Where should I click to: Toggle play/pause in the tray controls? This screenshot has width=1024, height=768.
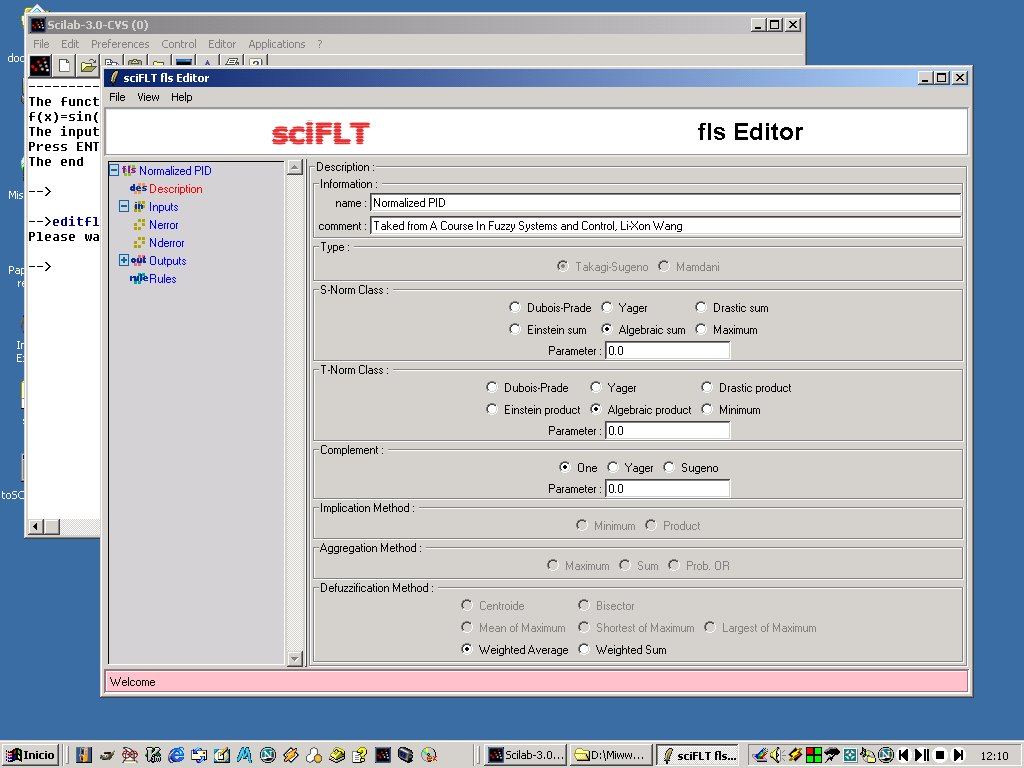pos(921,755)
